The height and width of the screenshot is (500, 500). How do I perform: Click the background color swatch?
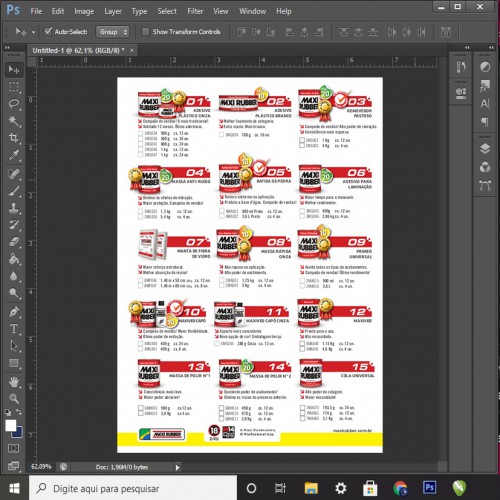(18, 433)
